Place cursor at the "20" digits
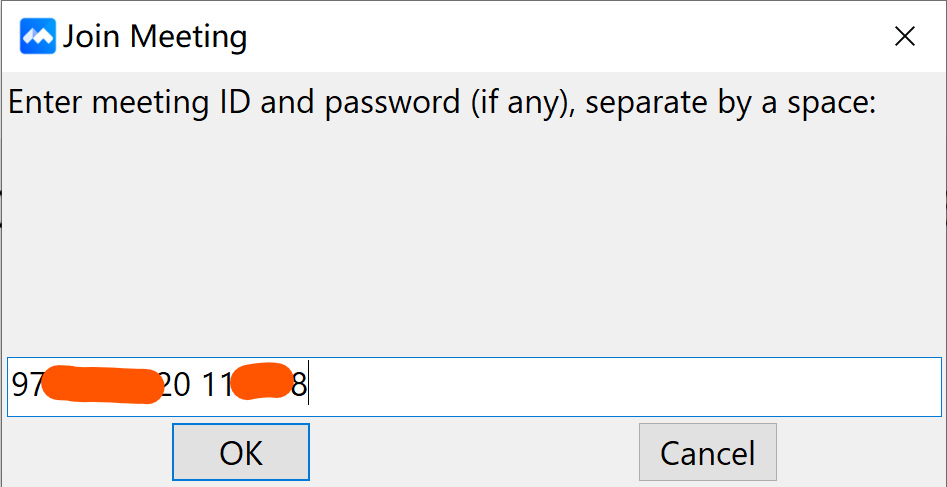The height and width of the screenshot is (487, 947). [x=176, y=385]
